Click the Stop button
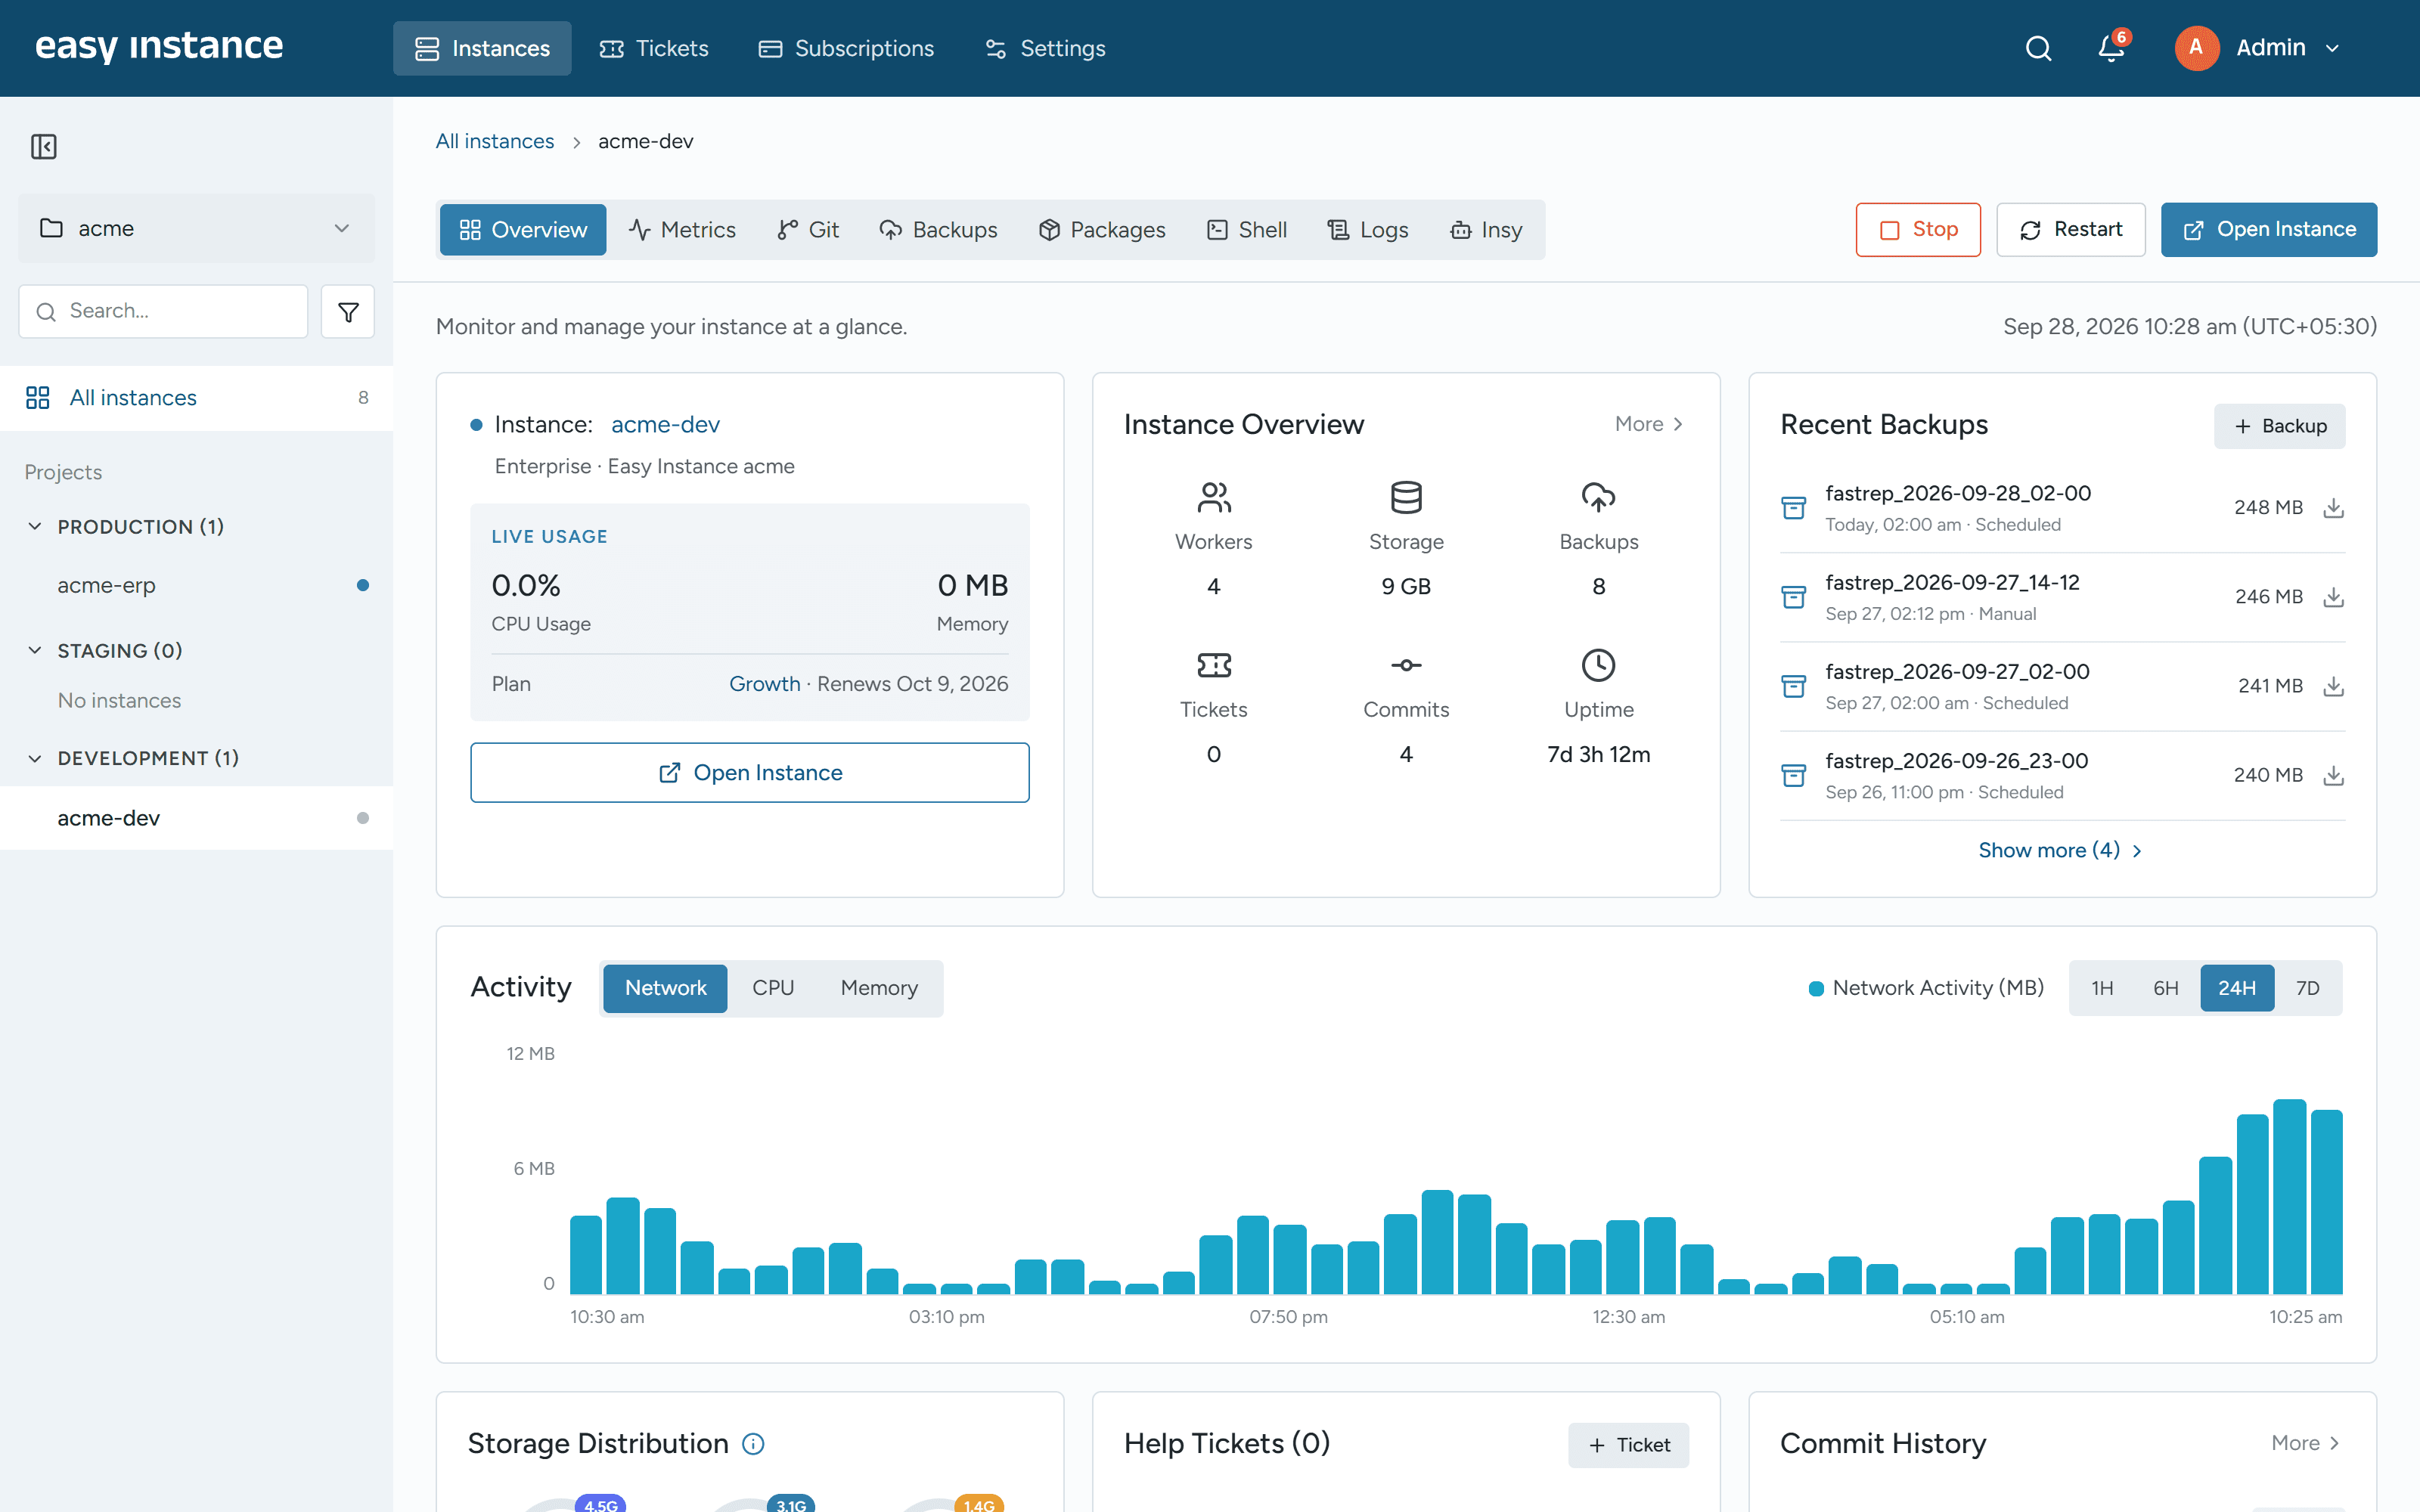 [1918, 230]
